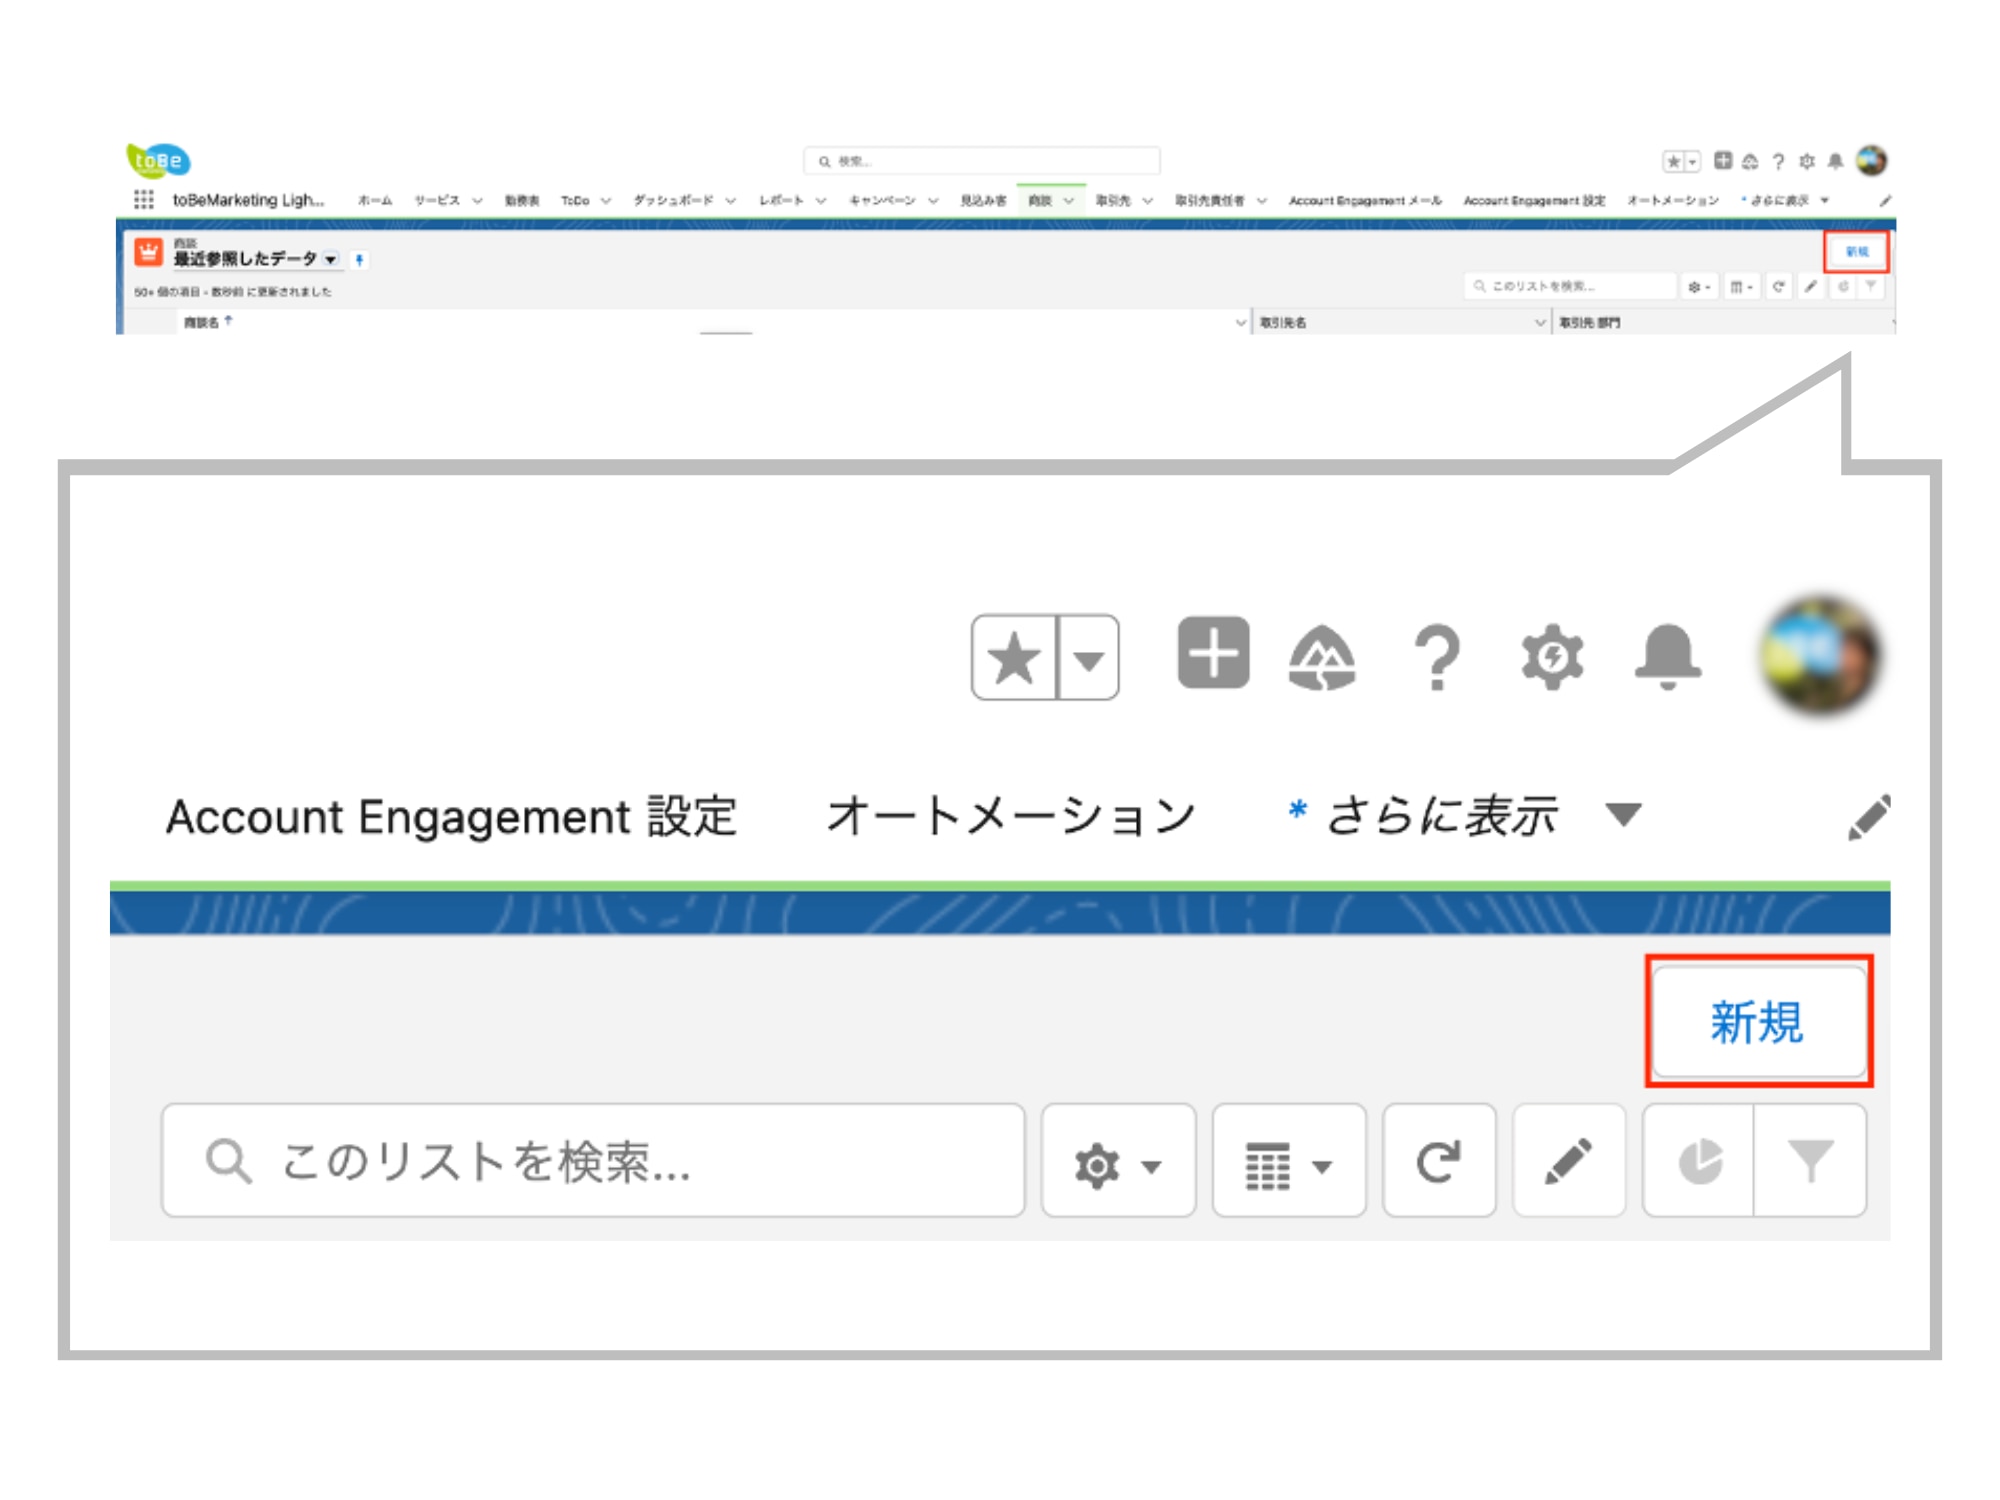The height and width of the screenshot is (1500, 2000).
Task: Click the user avatar in enlarged callout
Action: (x=1820, y=655)
